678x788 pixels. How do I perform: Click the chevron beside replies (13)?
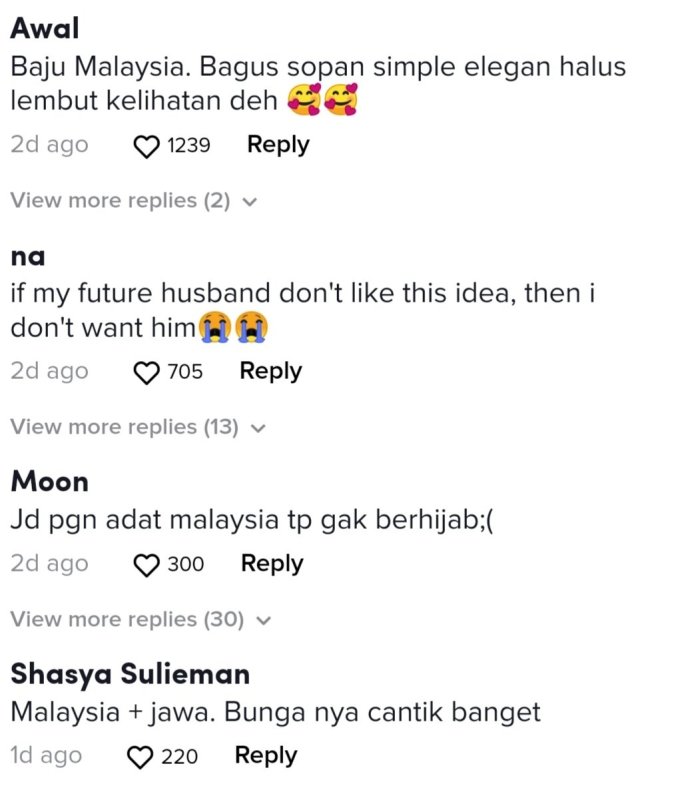coord(258,428)
